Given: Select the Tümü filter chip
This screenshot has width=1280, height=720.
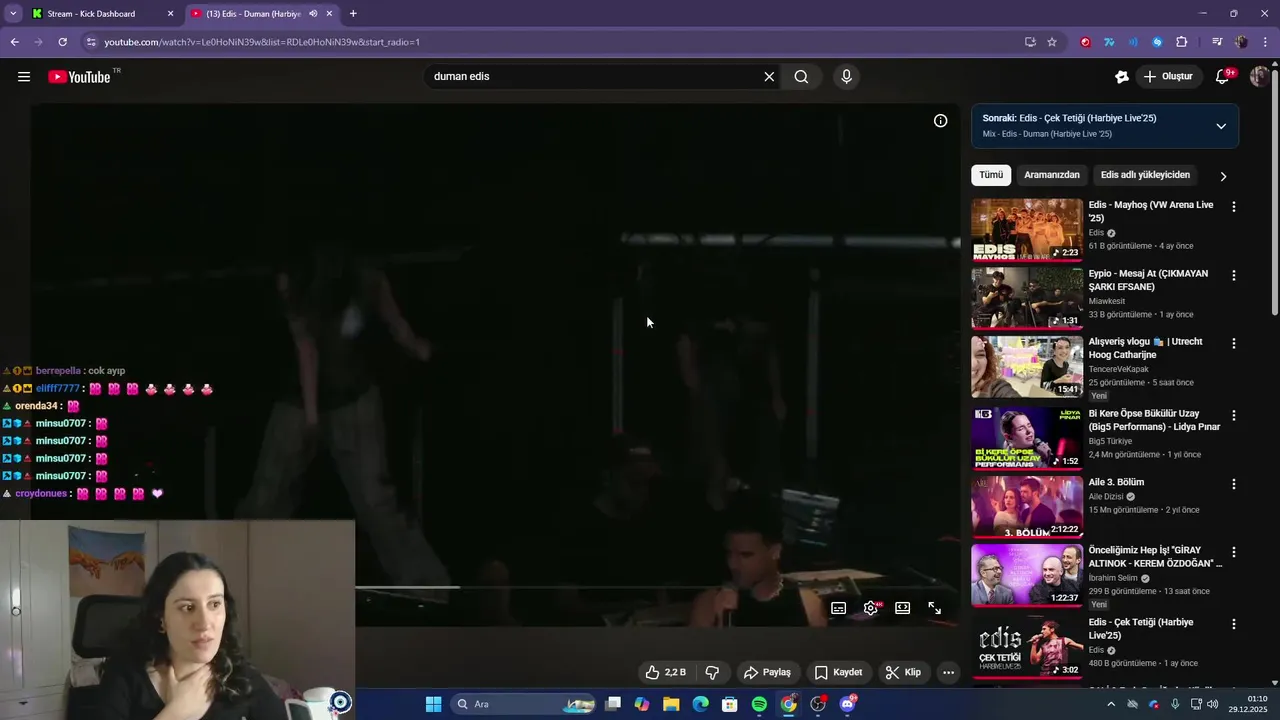Looking at the screenshot, I should click(991, 175).
